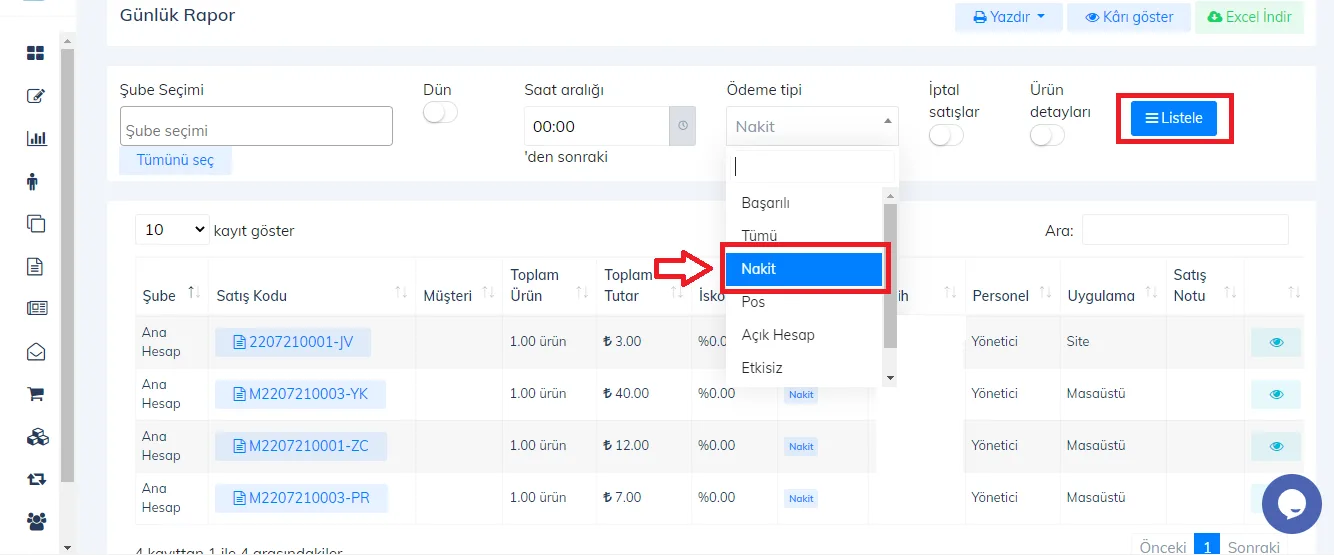Image resolution: width=1334 pixels, height=555 pixels.
Task: Click the clock icon beside time field
Action: coord(682,126)
